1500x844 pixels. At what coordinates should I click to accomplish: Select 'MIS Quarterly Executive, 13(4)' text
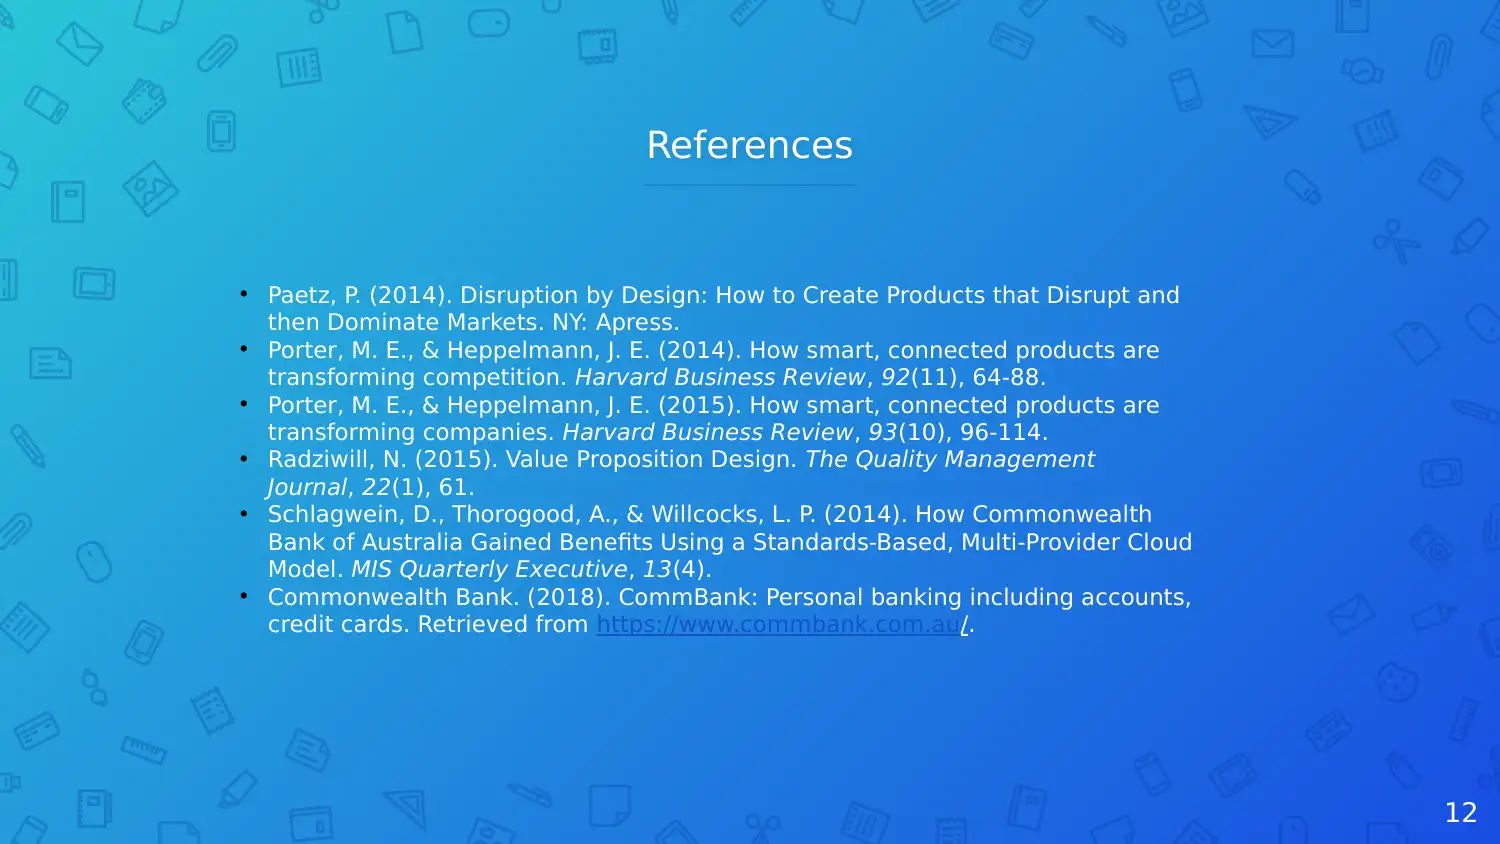click(530, 570)
